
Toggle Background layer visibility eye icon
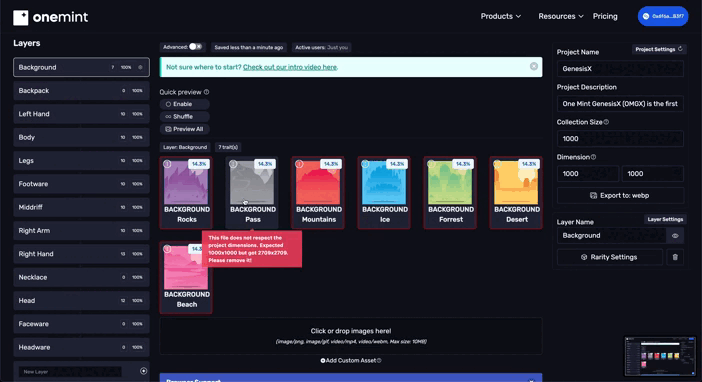point(675,236)
